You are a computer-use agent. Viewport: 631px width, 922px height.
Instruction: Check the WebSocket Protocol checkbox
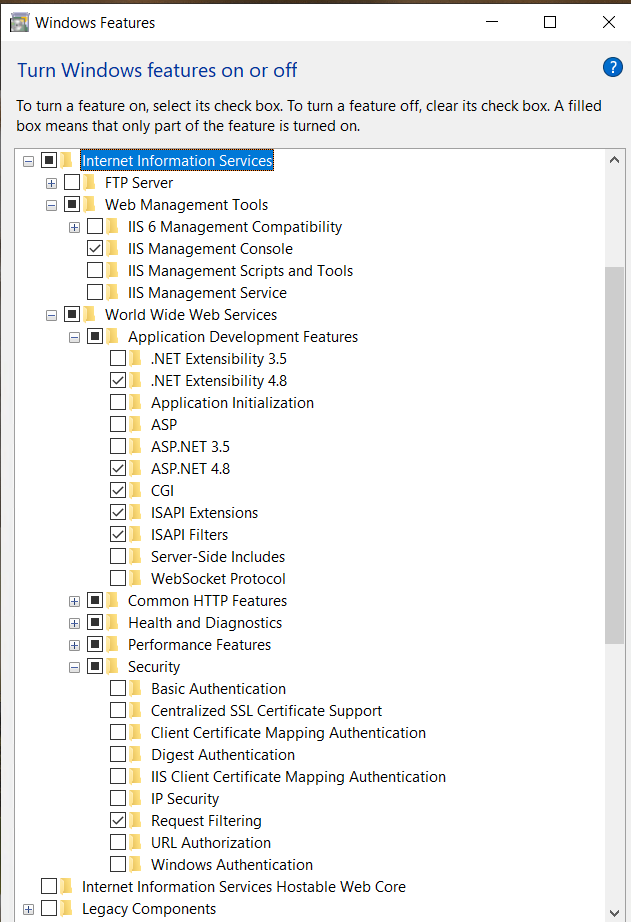click(118, 578)
